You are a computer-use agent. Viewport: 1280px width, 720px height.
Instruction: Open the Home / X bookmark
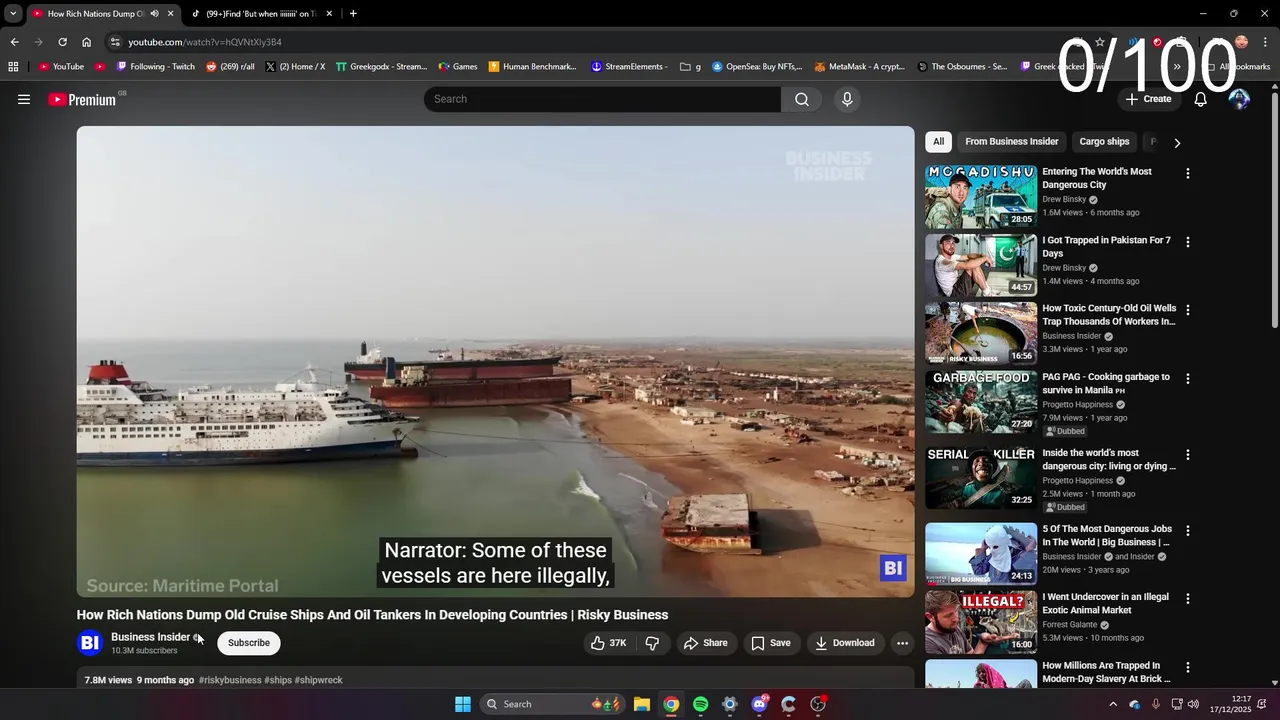click(x=295, y=67)
